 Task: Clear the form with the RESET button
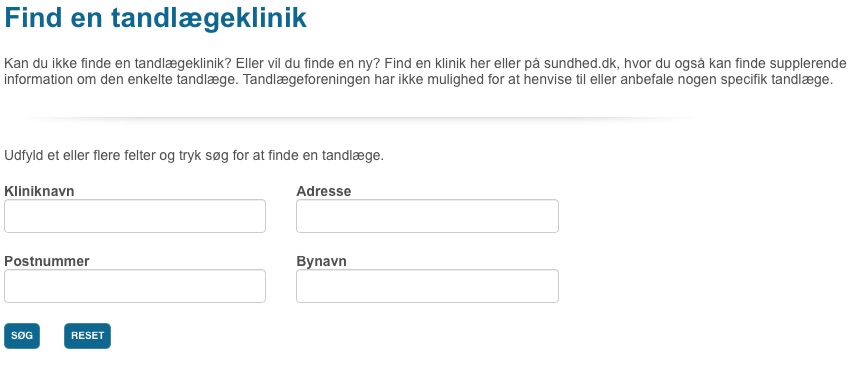click(87, 336)
